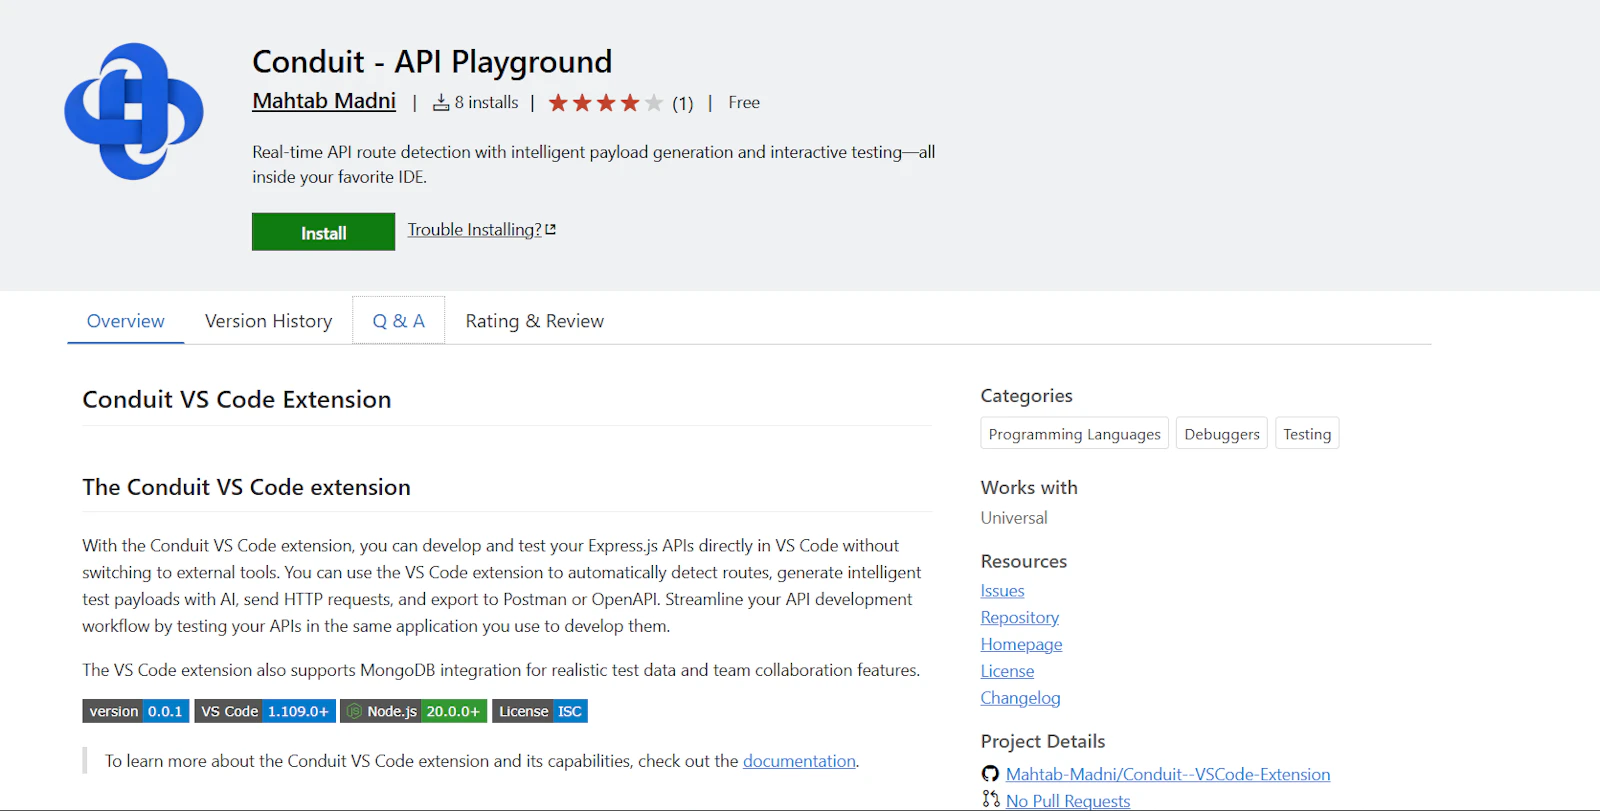Click the installs download icon
The width and height of the screenshot is (1600, 811).
click(x=441, y=103)
